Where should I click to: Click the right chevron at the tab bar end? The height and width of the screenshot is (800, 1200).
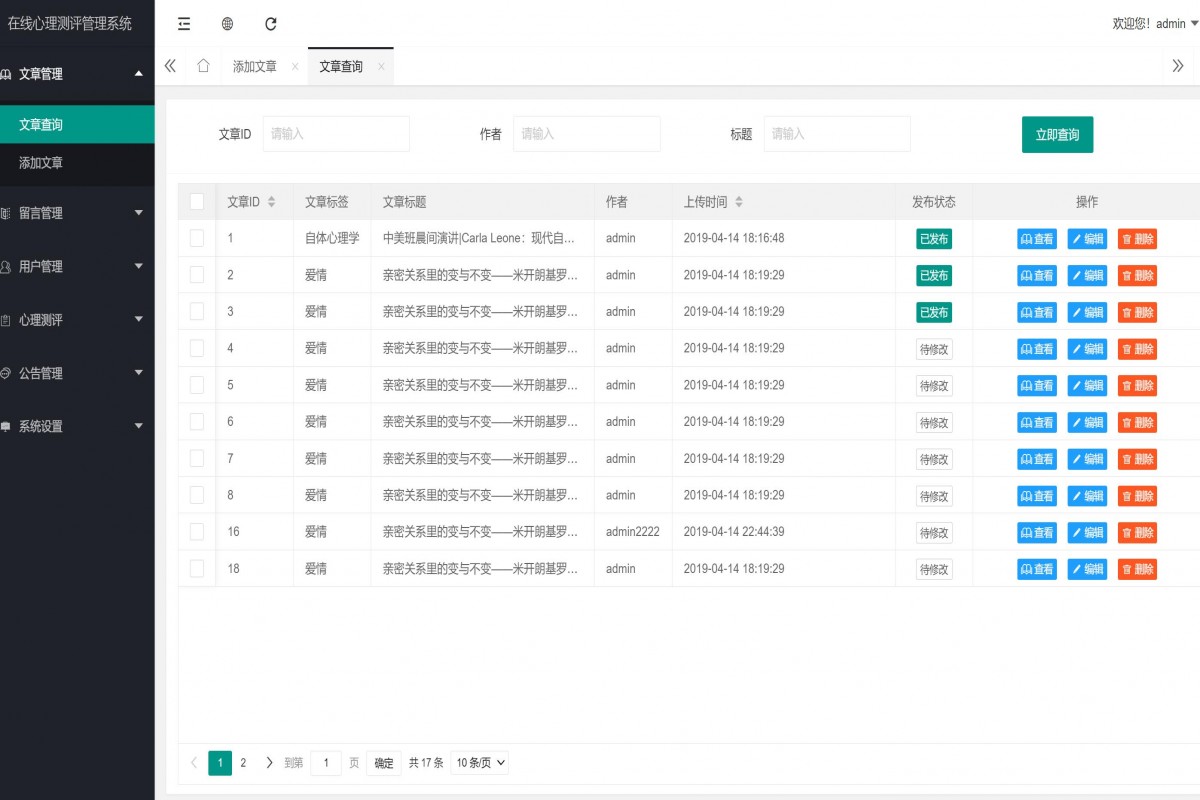[x=1178, y=65]
